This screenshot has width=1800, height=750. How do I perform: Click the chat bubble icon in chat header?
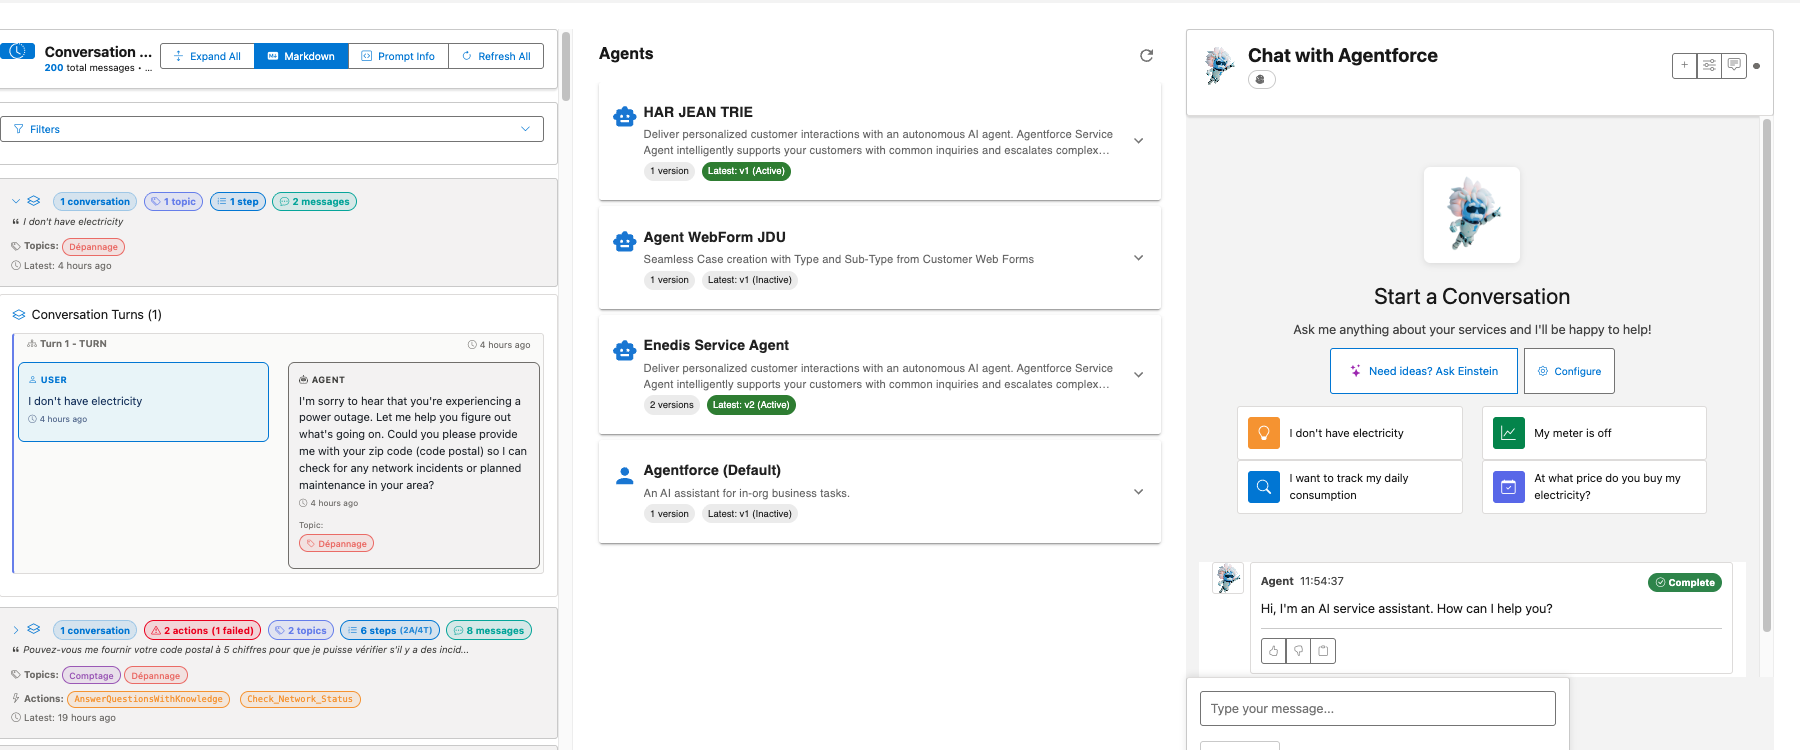click(1734, 66)
